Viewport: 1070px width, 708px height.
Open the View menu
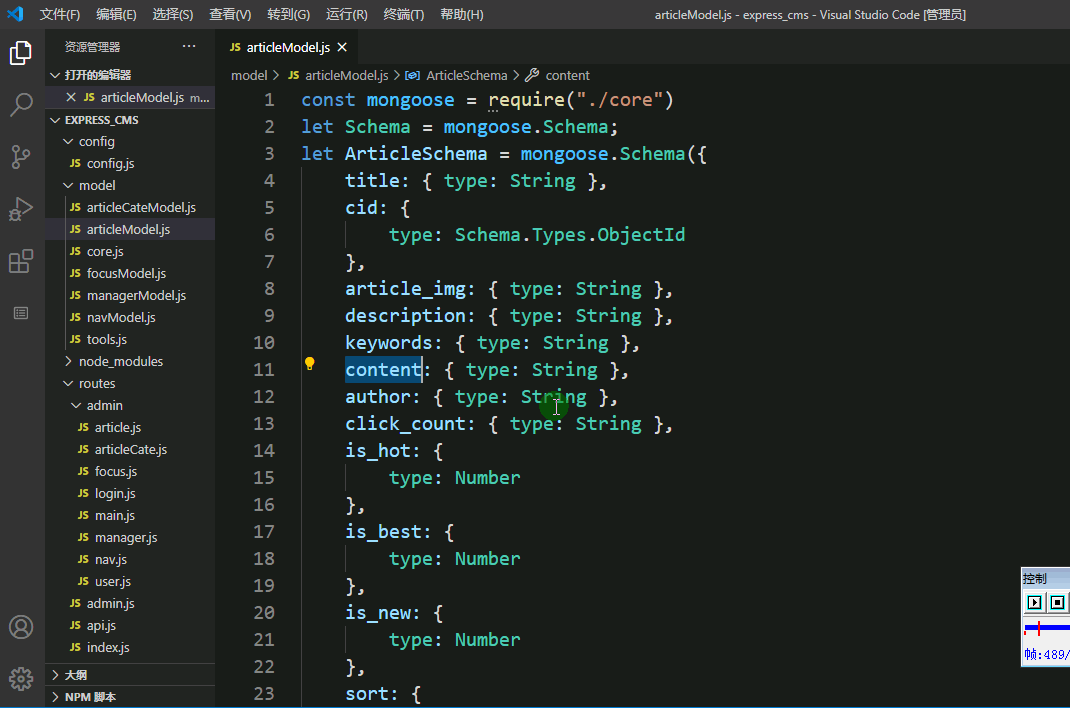230,14
